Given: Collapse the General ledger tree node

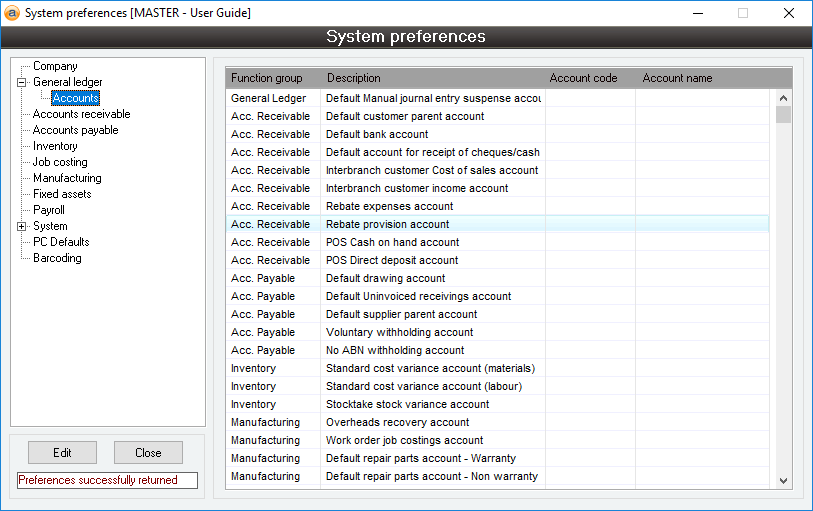Looking at the screenshot, I should point(22,83).
